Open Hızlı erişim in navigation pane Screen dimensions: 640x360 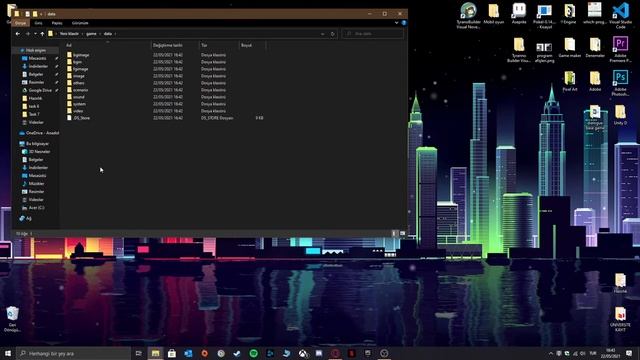click(x=36, y=50)
